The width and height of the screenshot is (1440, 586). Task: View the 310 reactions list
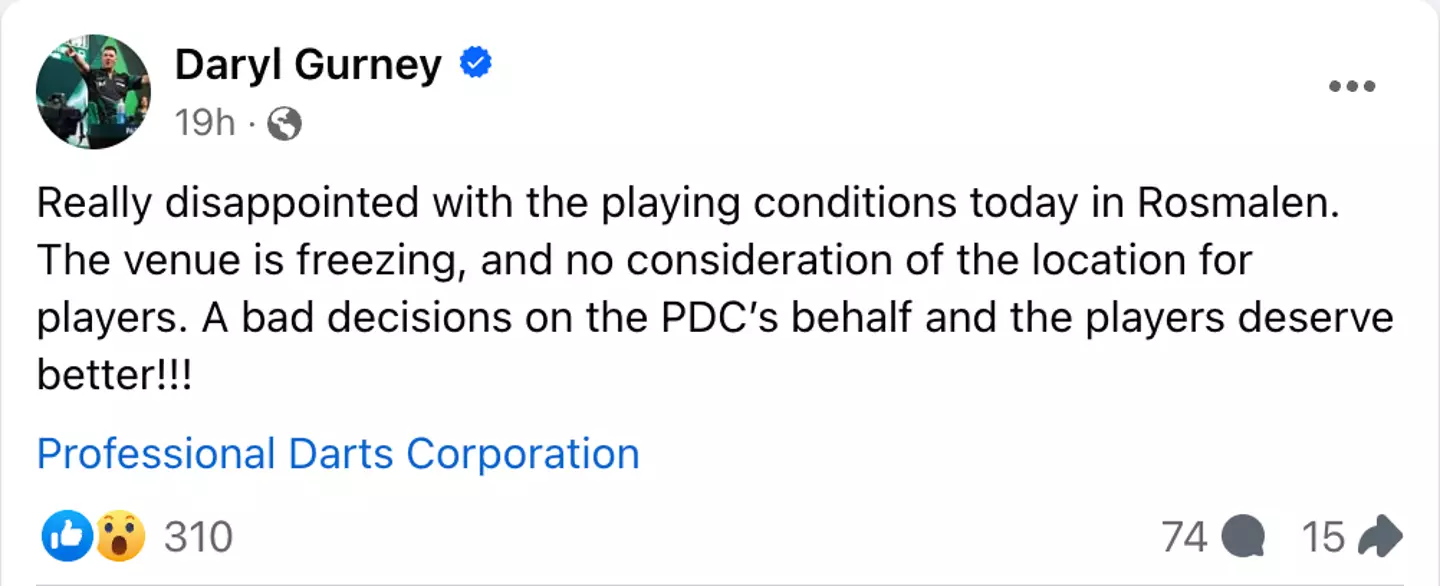[198, 537]
